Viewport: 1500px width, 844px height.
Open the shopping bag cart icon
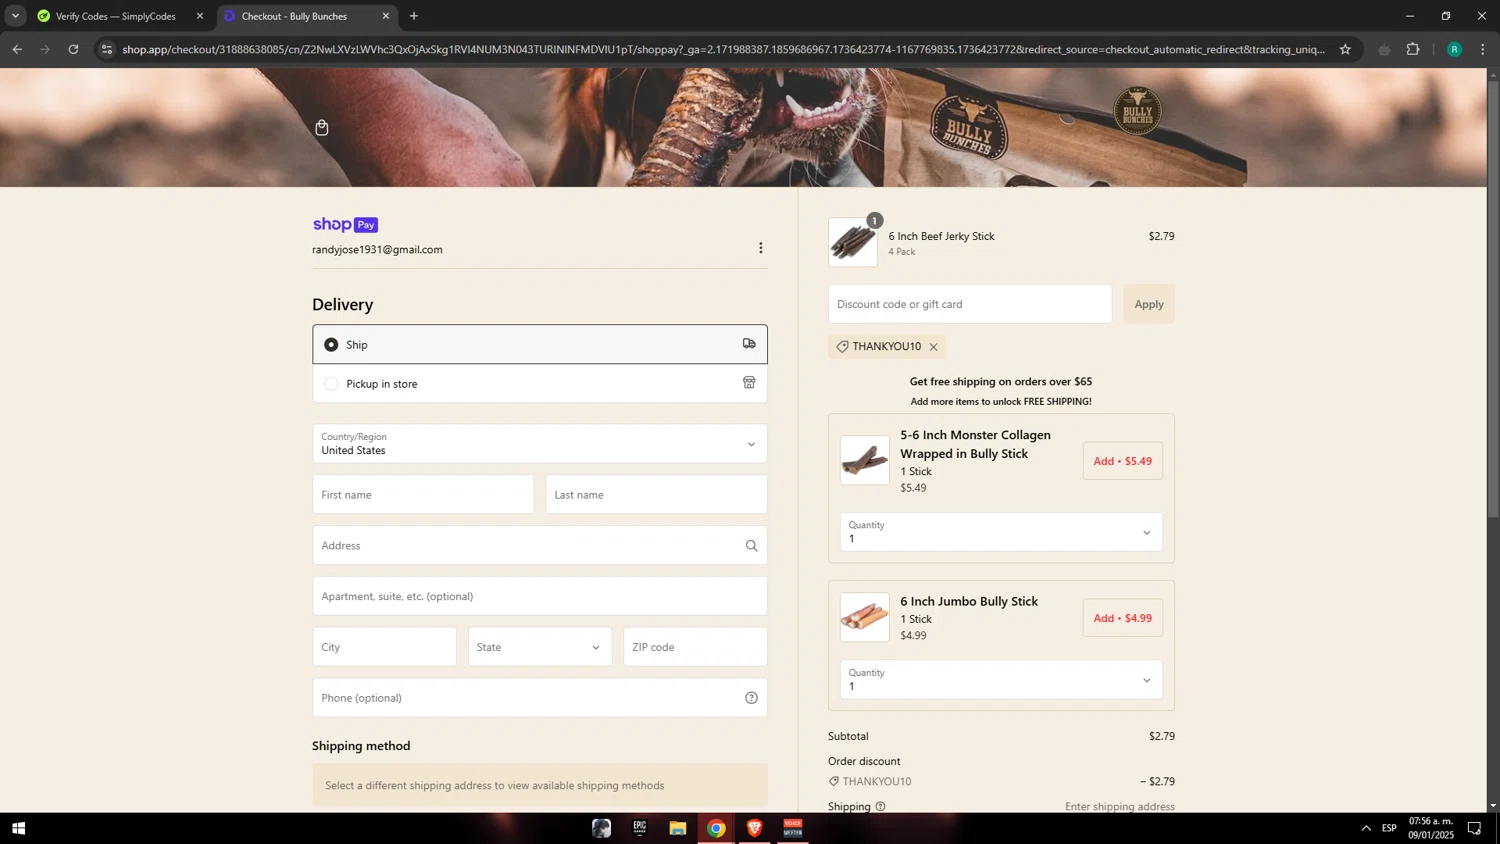(322, 127)
